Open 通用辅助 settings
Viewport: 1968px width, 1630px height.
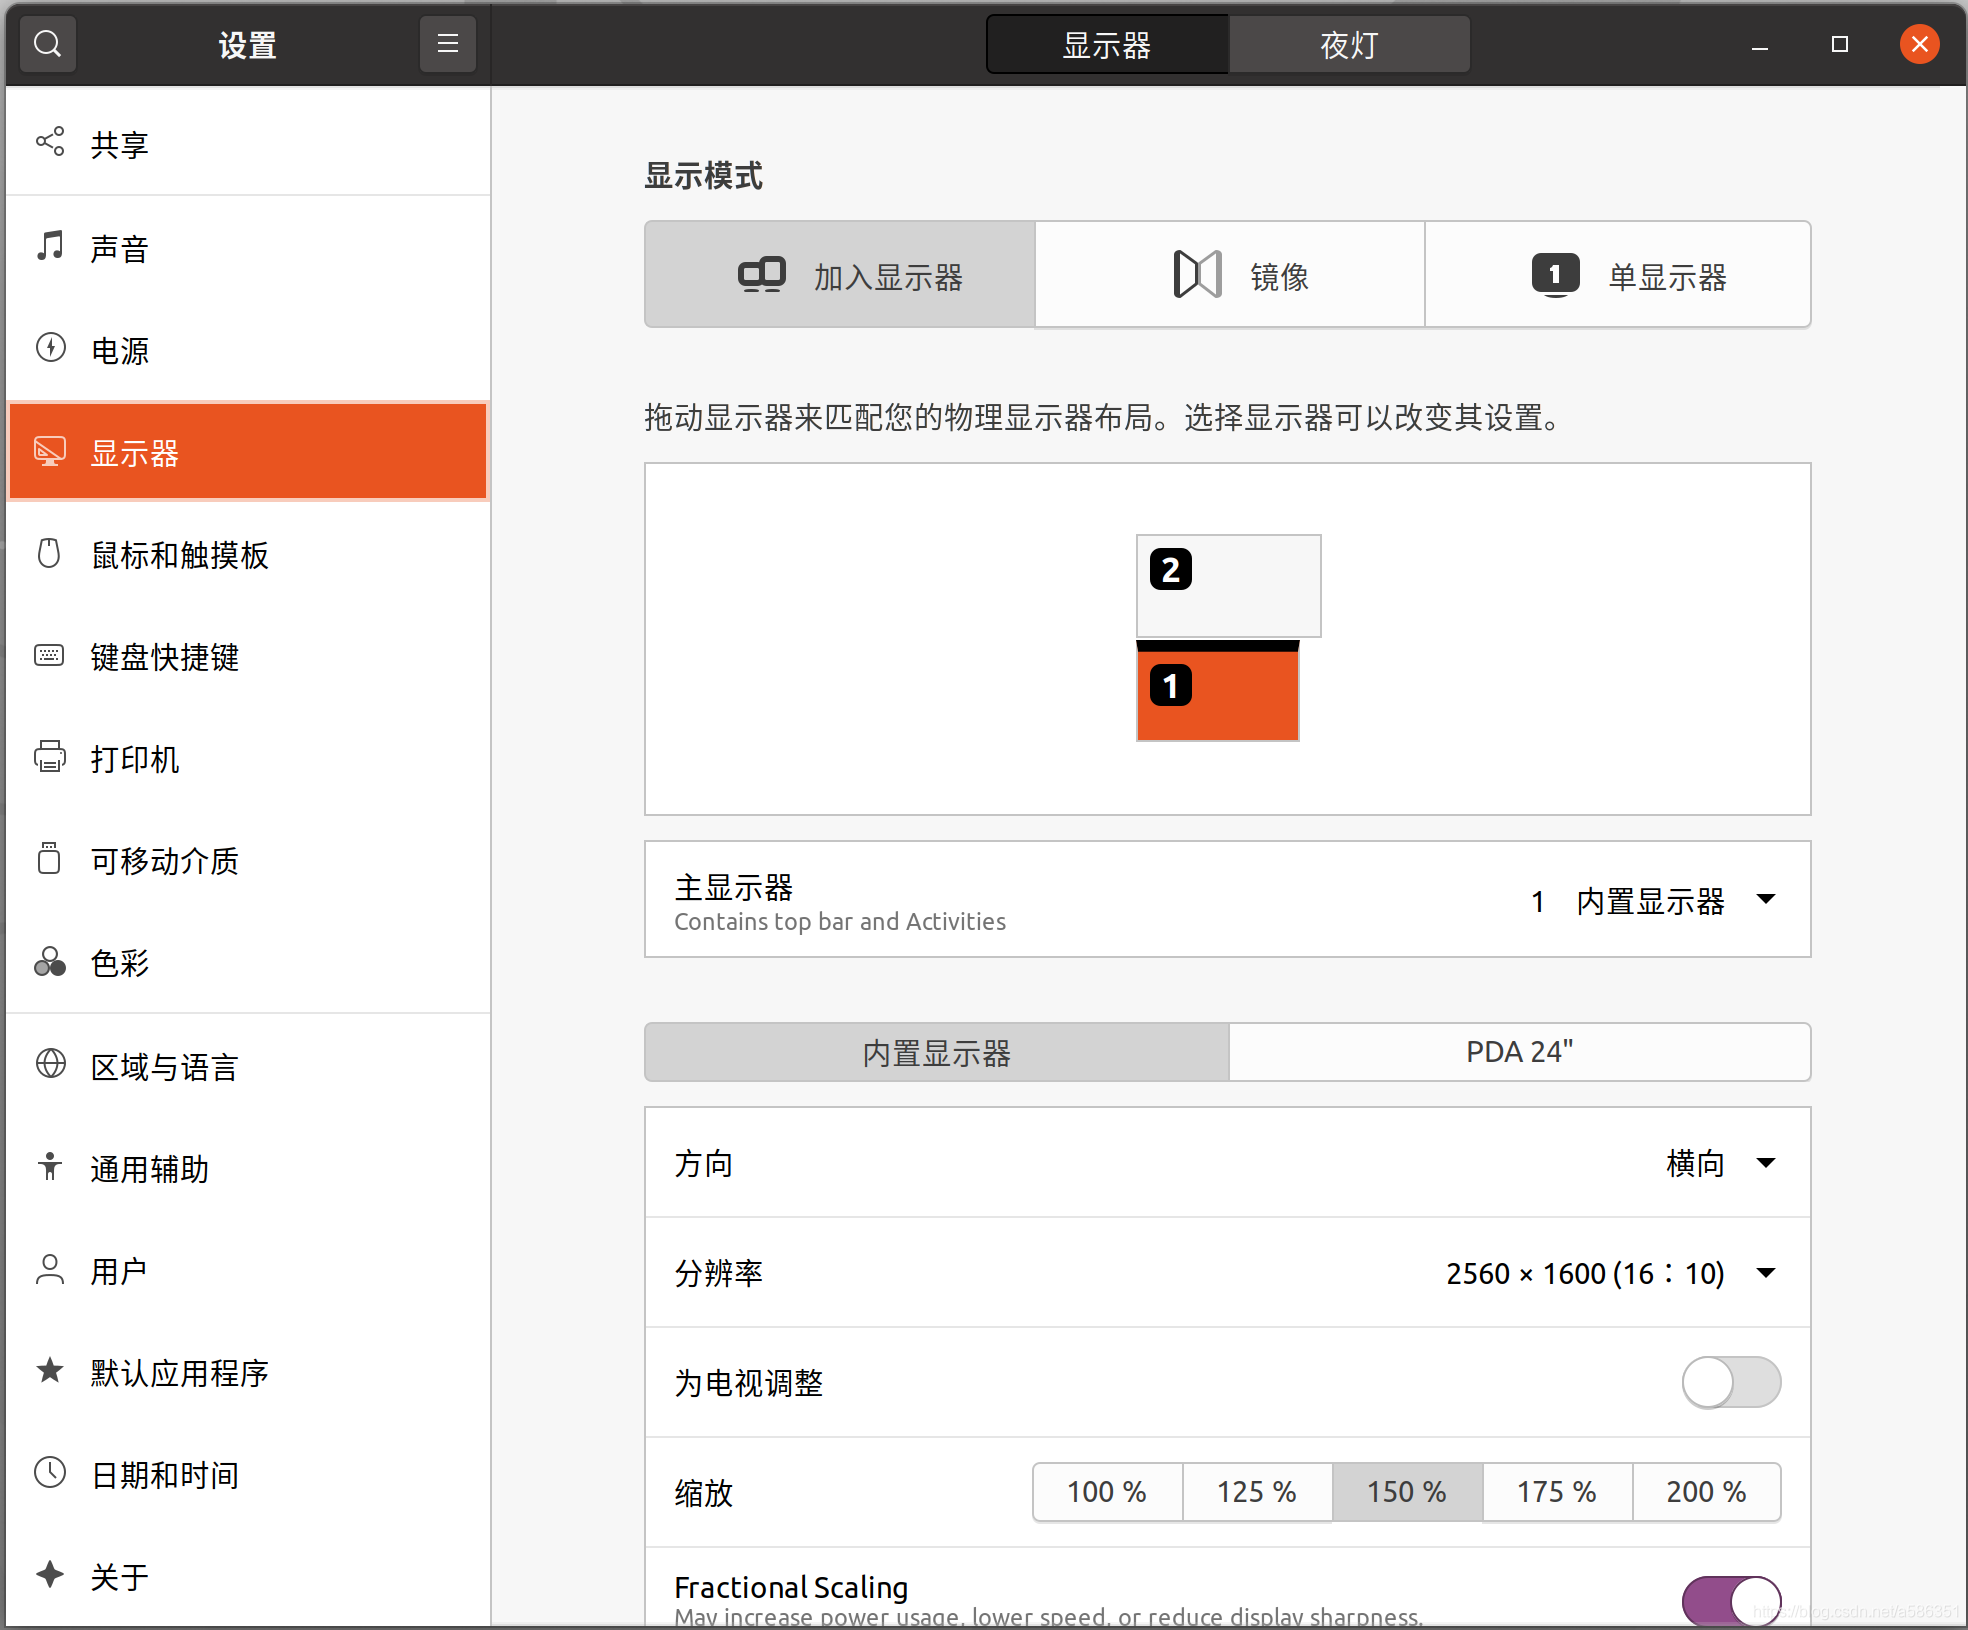248,1168
